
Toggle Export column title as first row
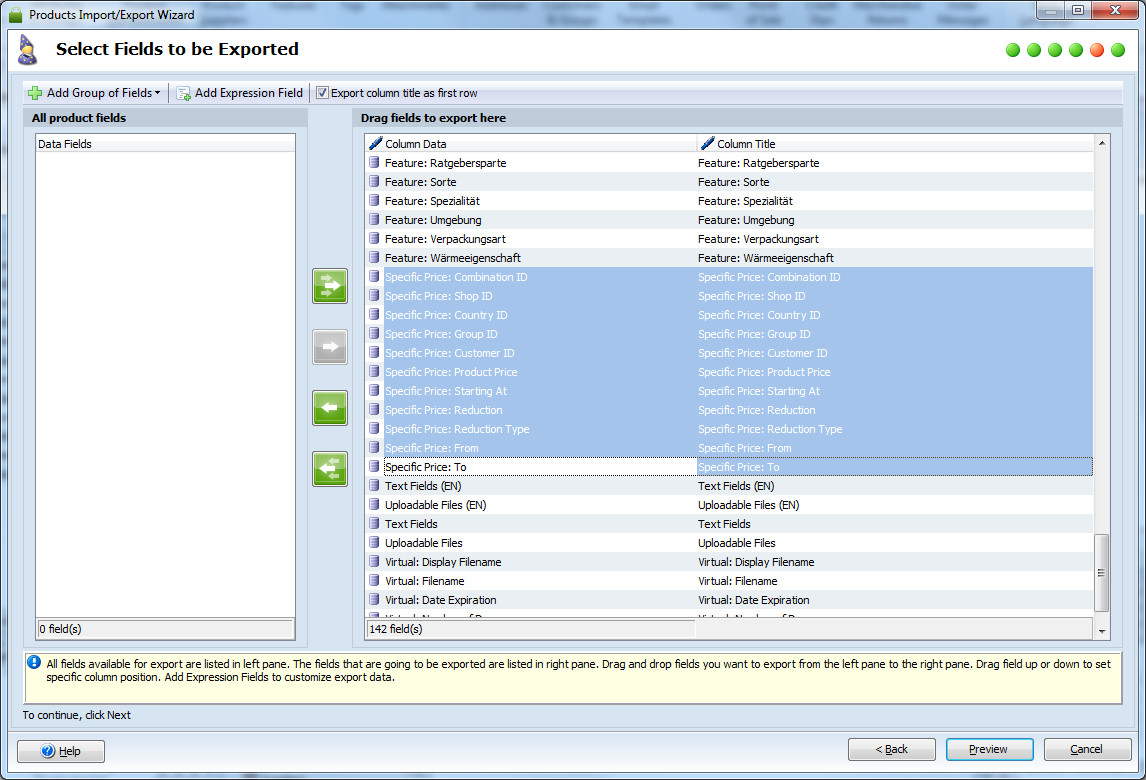click(322, 93)
